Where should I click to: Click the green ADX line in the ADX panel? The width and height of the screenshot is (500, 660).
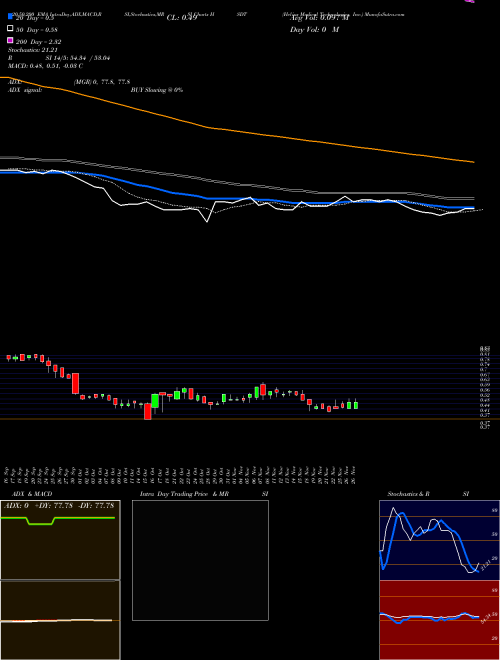(x=58, y=518)
